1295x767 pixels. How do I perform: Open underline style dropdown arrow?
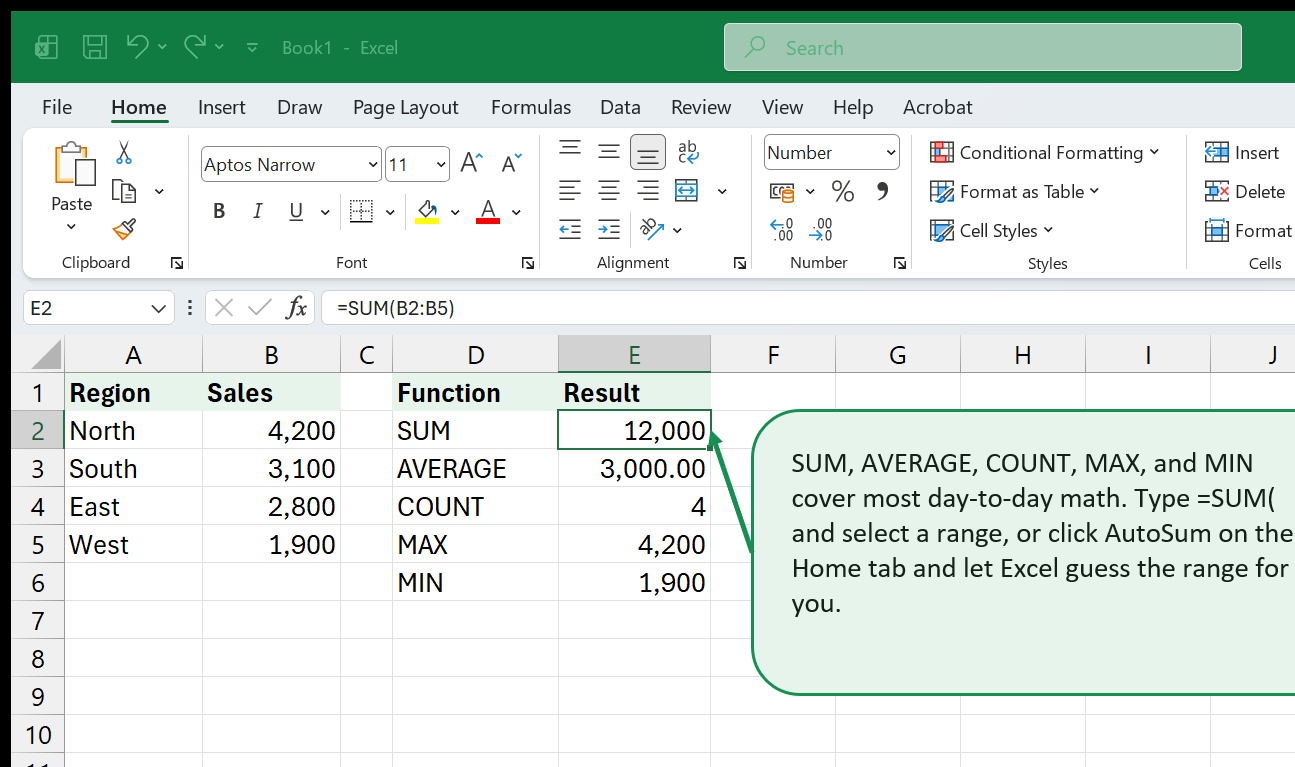point(324,212)
